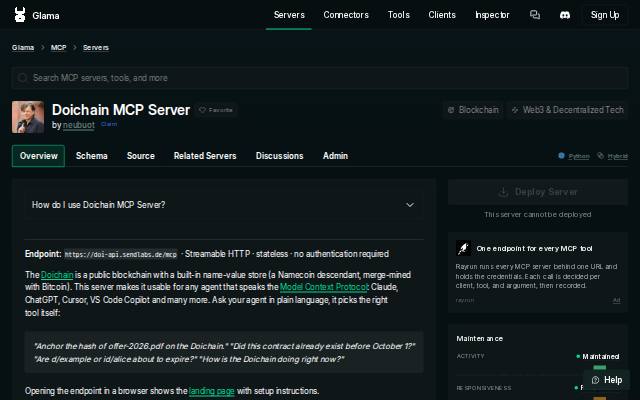Go to MCP breadcrumb link
The width and height of the screenshot is (640, 400).
tap(58, 48)
